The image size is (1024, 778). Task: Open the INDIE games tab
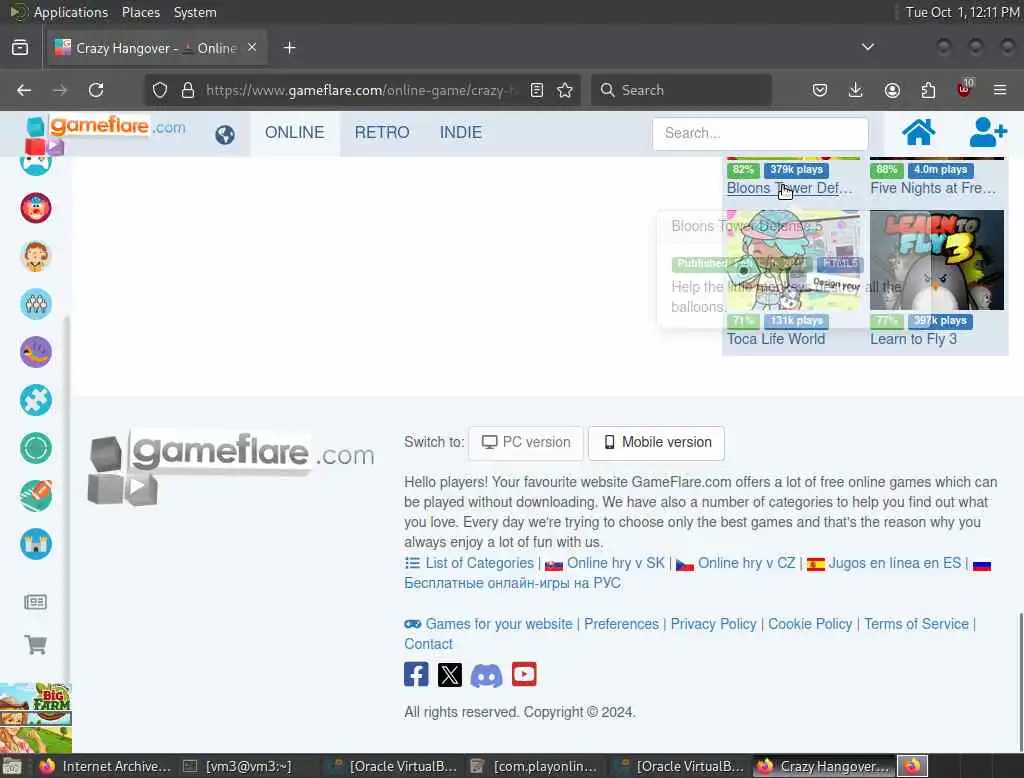461,133
